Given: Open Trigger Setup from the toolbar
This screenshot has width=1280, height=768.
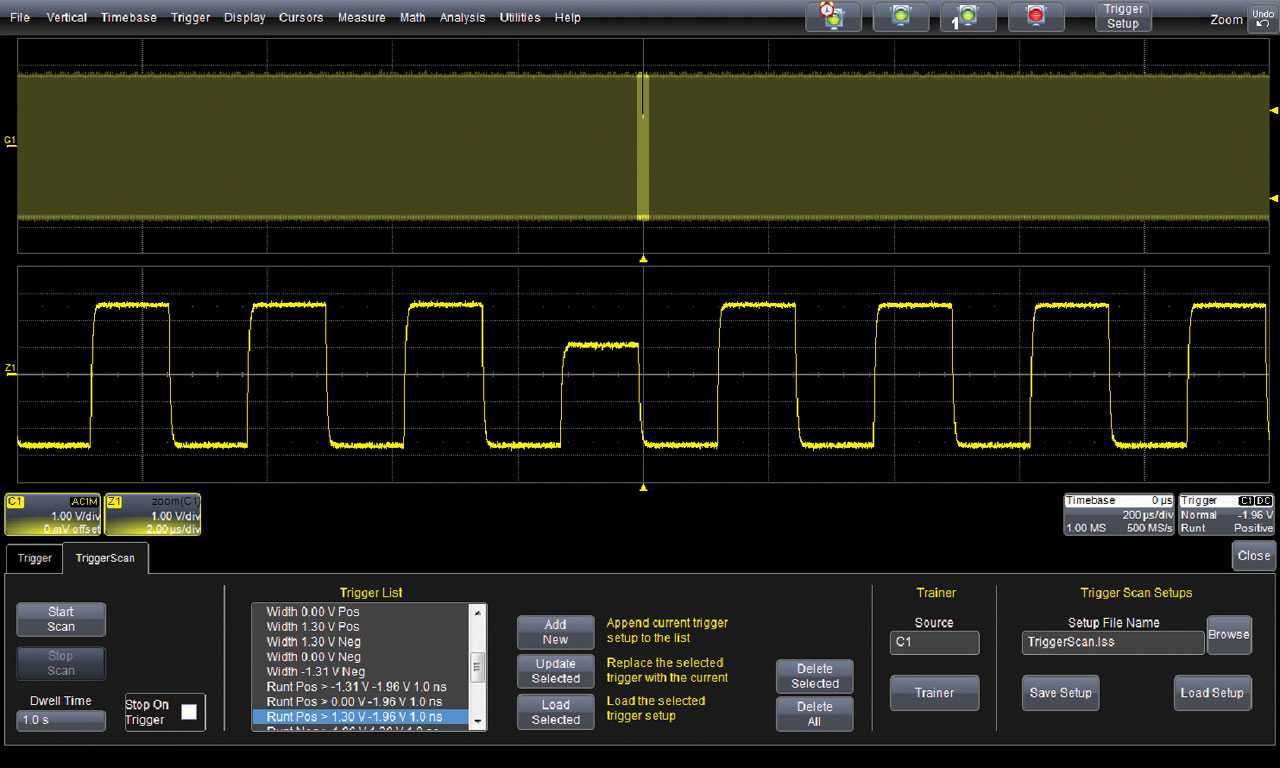Looking at the screenshot, I should [x=1122, y=14].
